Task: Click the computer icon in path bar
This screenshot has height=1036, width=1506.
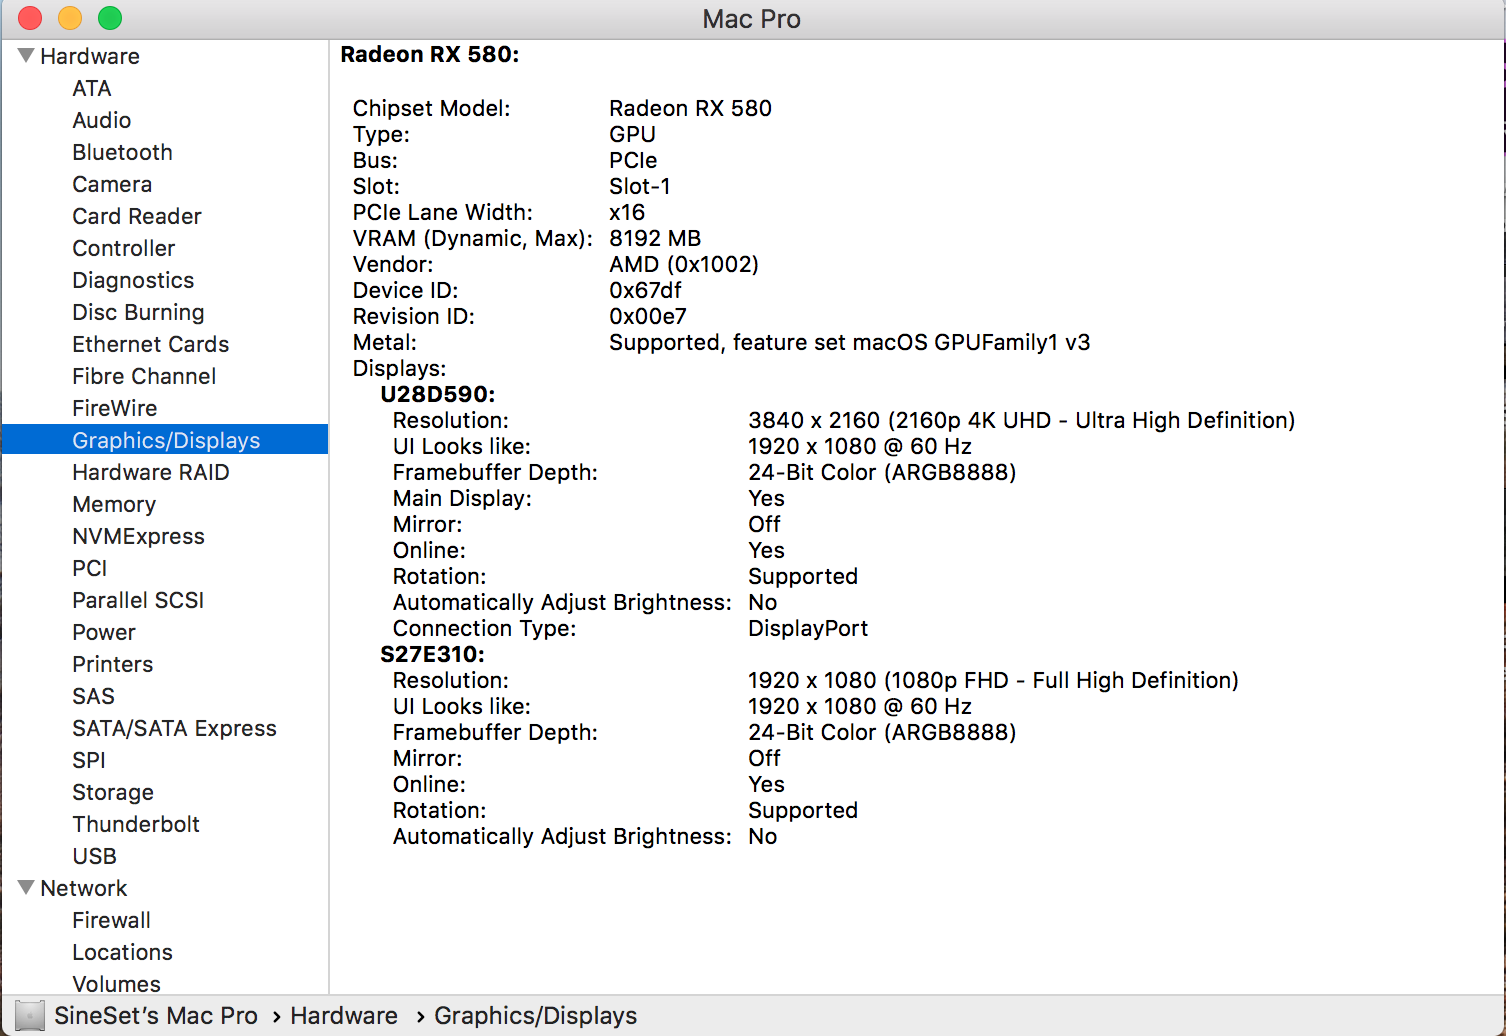Action: tap(31, 1015)
